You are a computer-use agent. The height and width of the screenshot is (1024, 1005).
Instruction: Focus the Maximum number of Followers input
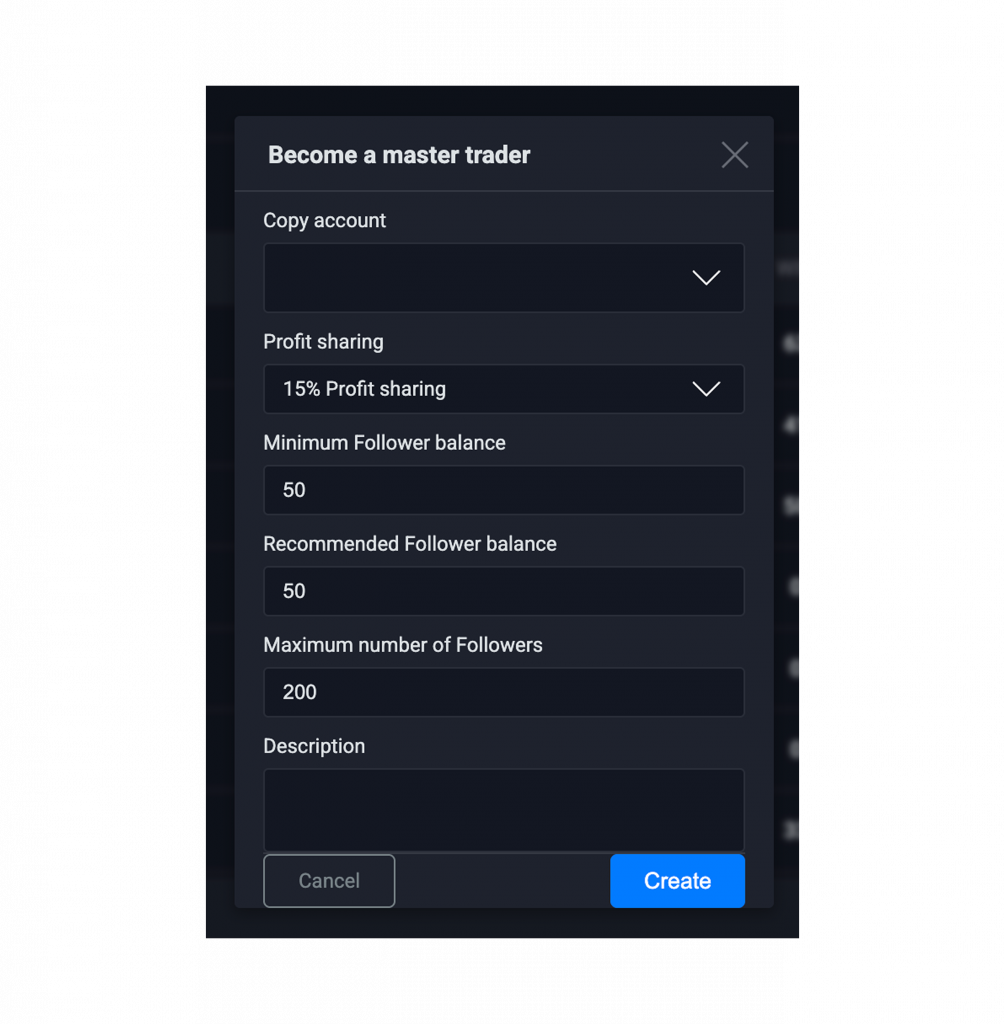click(503, 692)
